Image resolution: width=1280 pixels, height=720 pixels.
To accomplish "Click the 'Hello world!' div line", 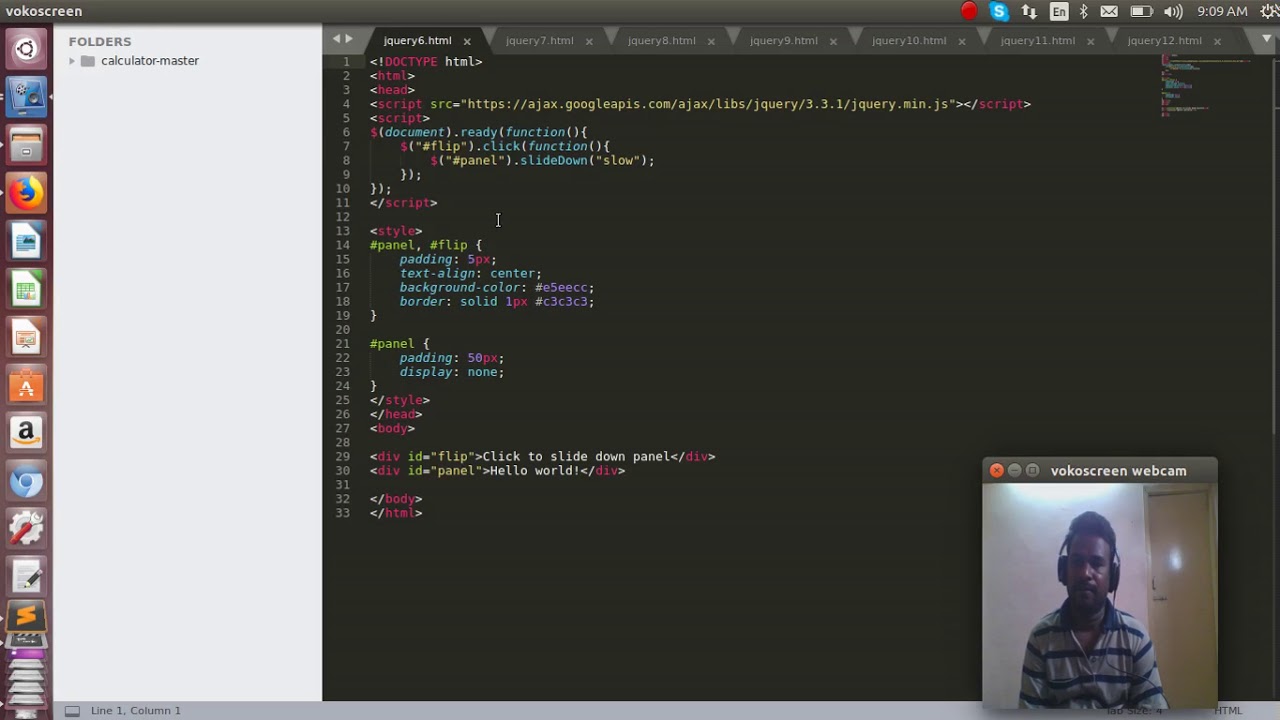I will (x=497, y=470).
